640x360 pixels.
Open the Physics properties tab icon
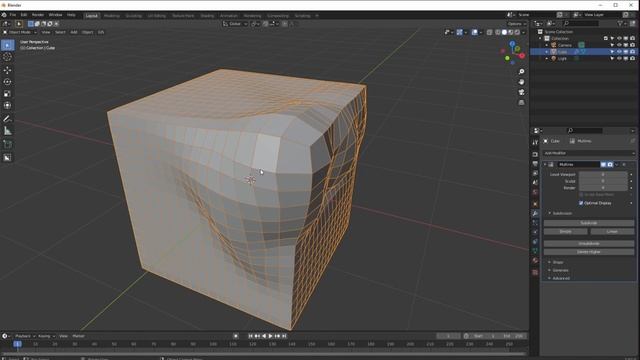535,232
